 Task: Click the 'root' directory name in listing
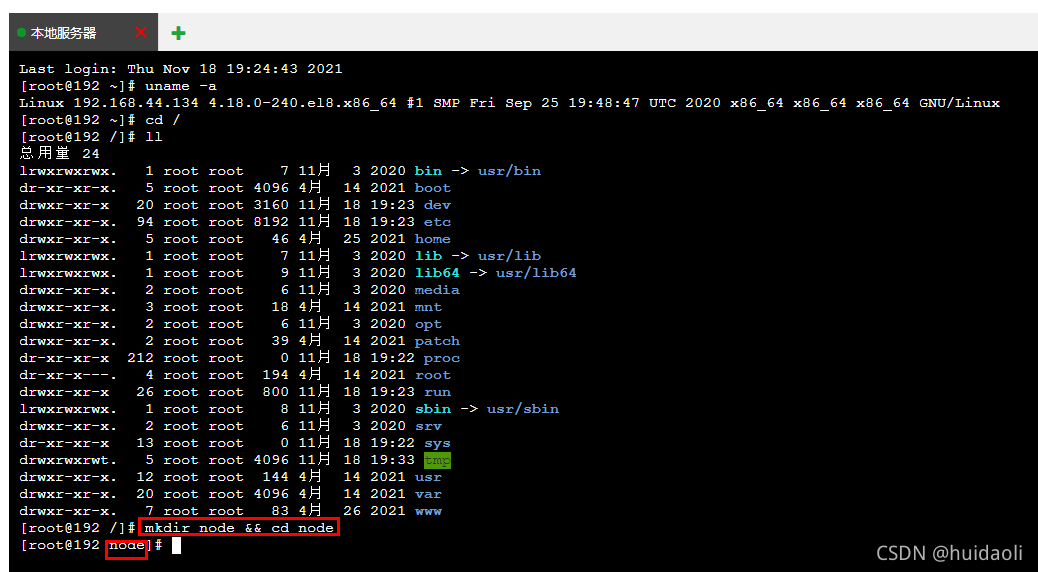click(x=433, y=375)
